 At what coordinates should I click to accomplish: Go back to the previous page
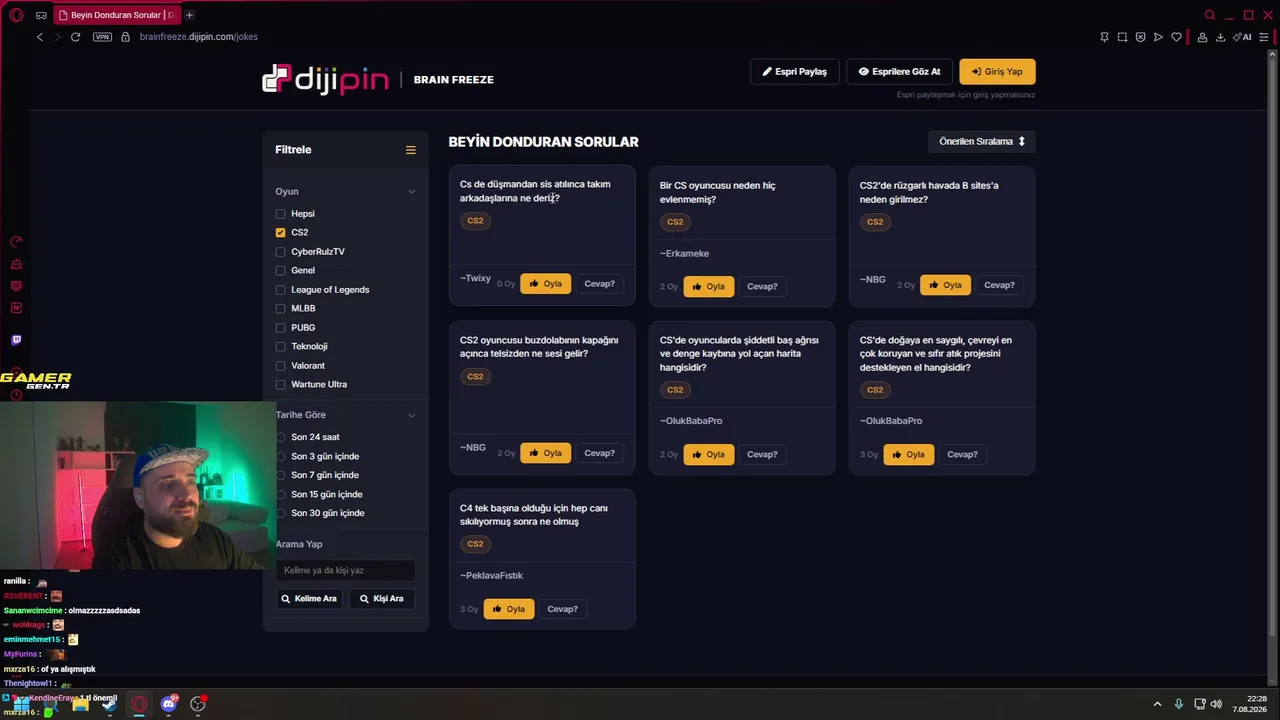(40, 37)
